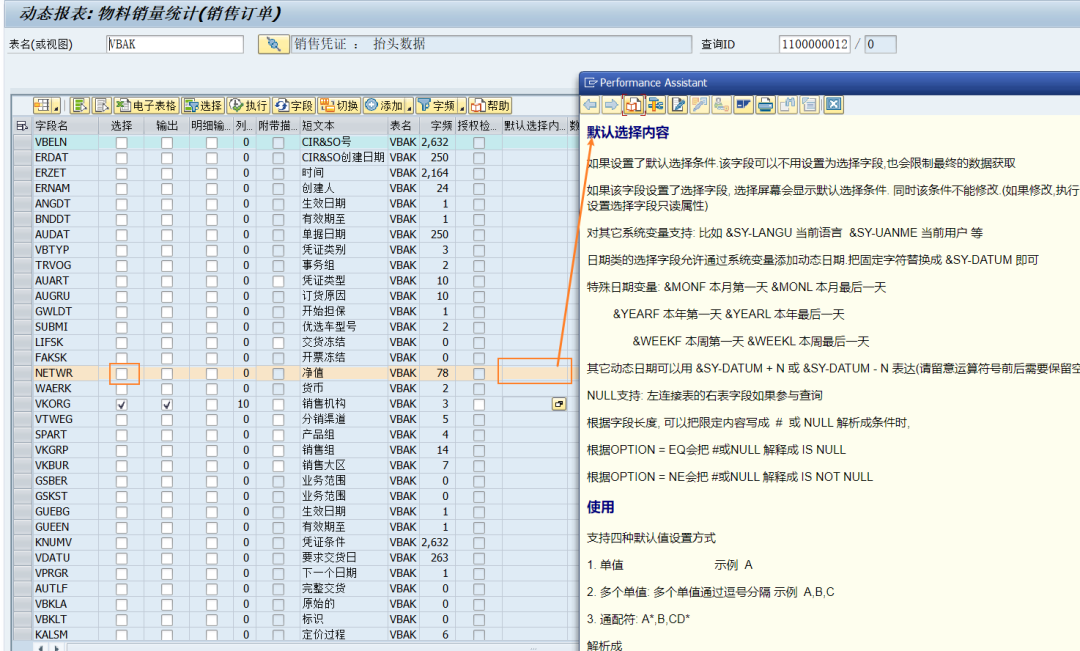Click the 字段名 column header
The height and width of the screenshot is (651, 1080).
pyautogui.click(x=65, y=125)
